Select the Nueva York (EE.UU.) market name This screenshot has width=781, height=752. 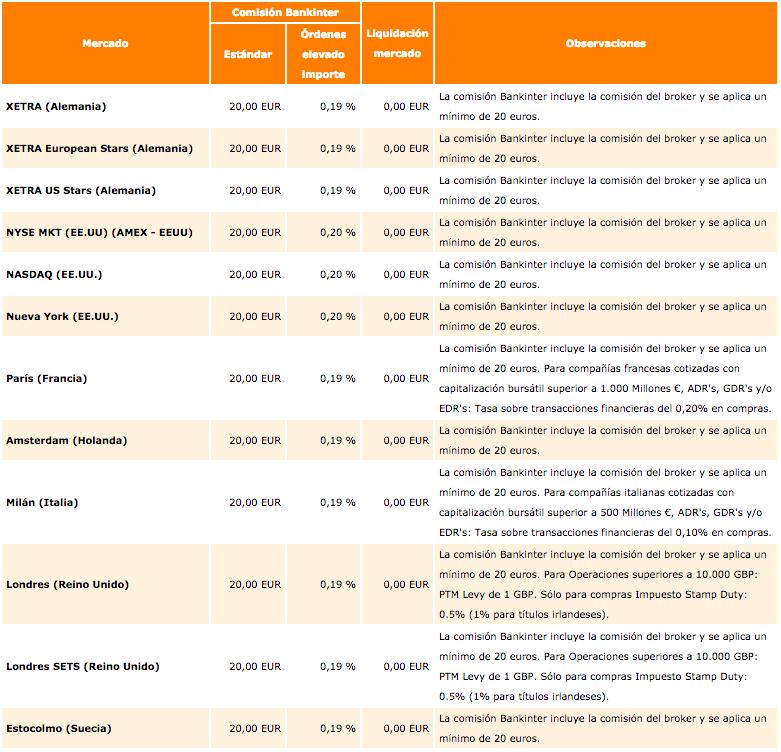click(62, 316)
